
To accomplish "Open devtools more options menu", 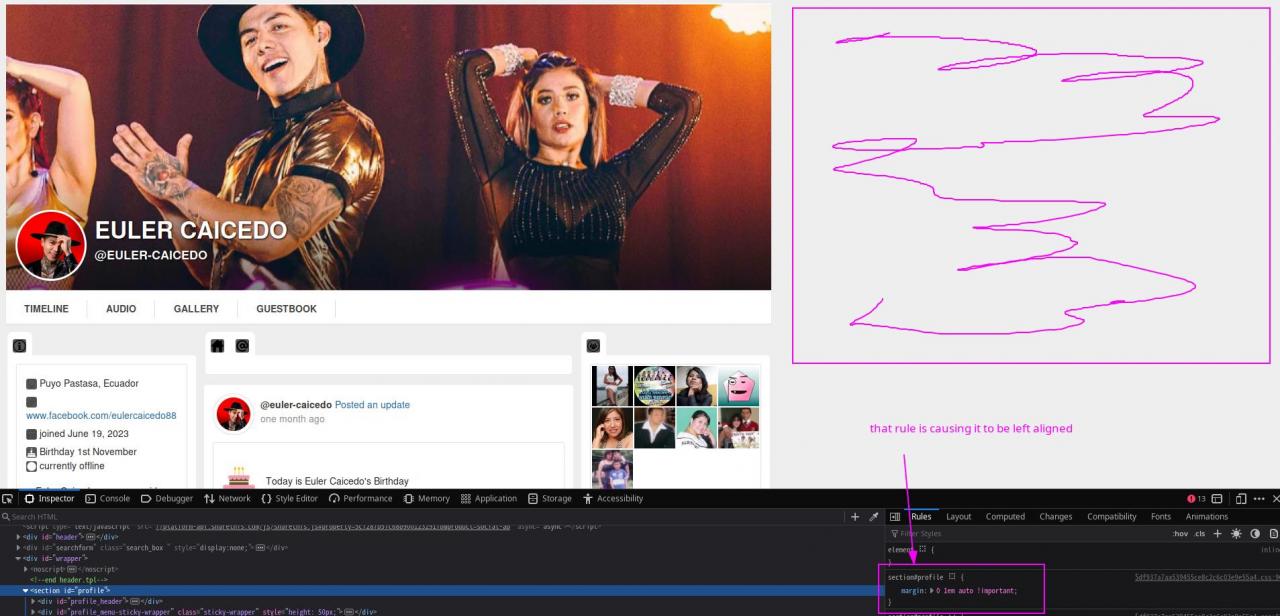I will click(1258, 498).
